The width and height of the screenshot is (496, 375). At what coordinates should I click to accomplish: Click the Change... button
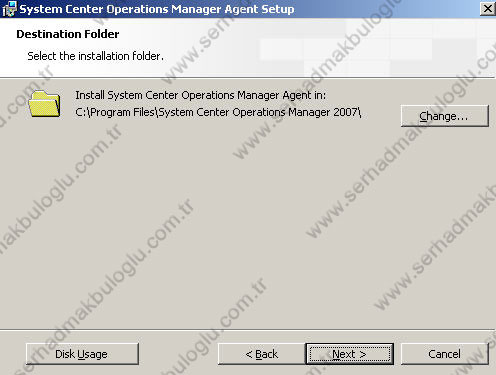pyautogui.click(x=445, y=116)
